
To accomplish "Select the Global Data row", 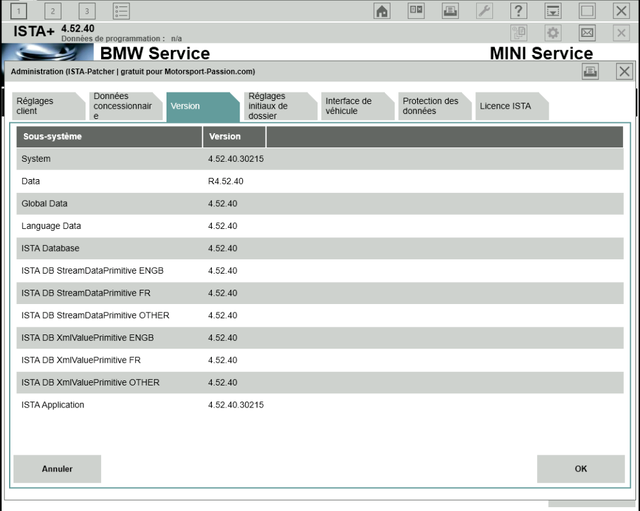I will click(x=320, y=204).
